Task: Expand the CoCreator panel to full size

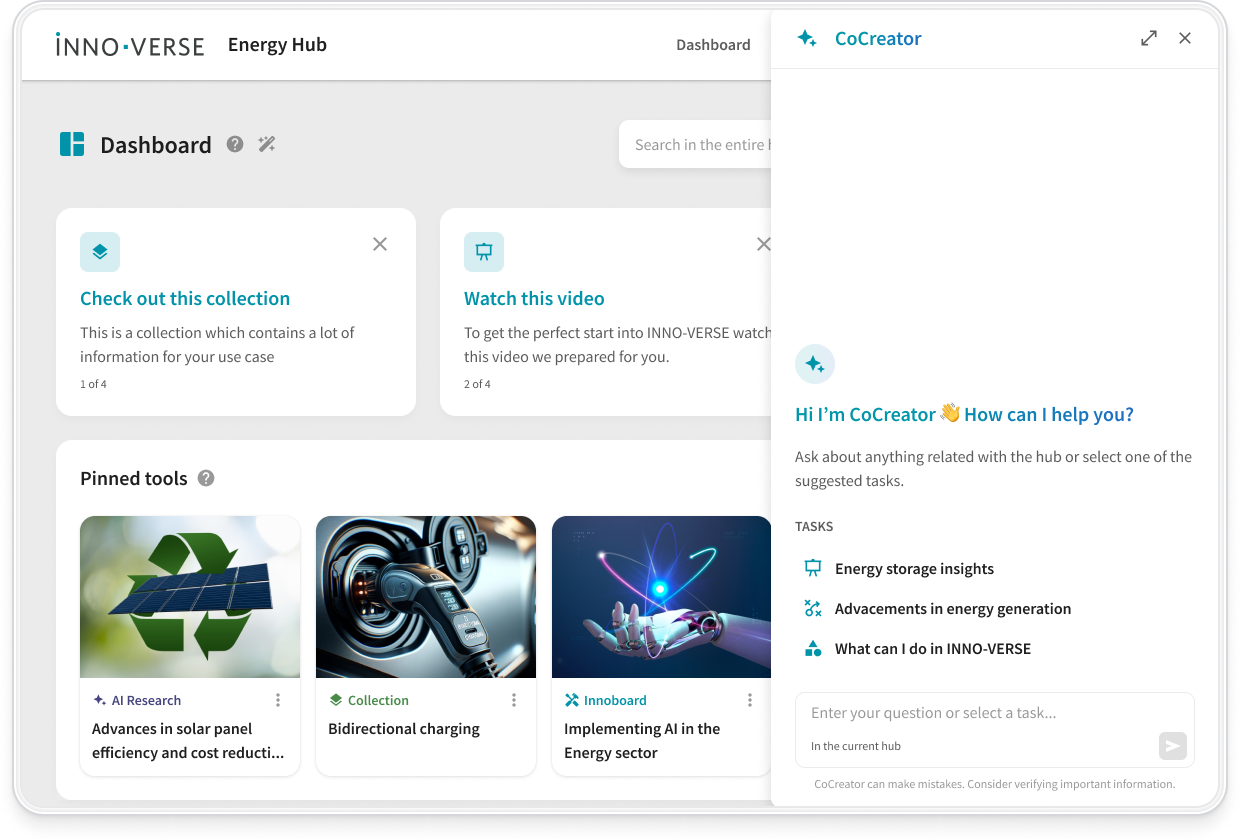Action: (1149, 38)
